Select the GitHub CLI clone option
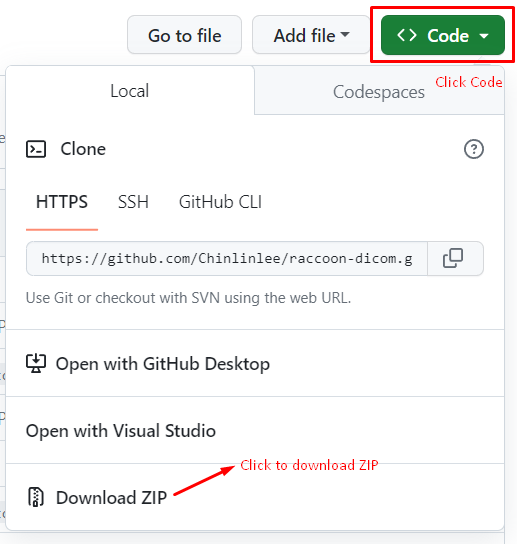 (220, 202)
